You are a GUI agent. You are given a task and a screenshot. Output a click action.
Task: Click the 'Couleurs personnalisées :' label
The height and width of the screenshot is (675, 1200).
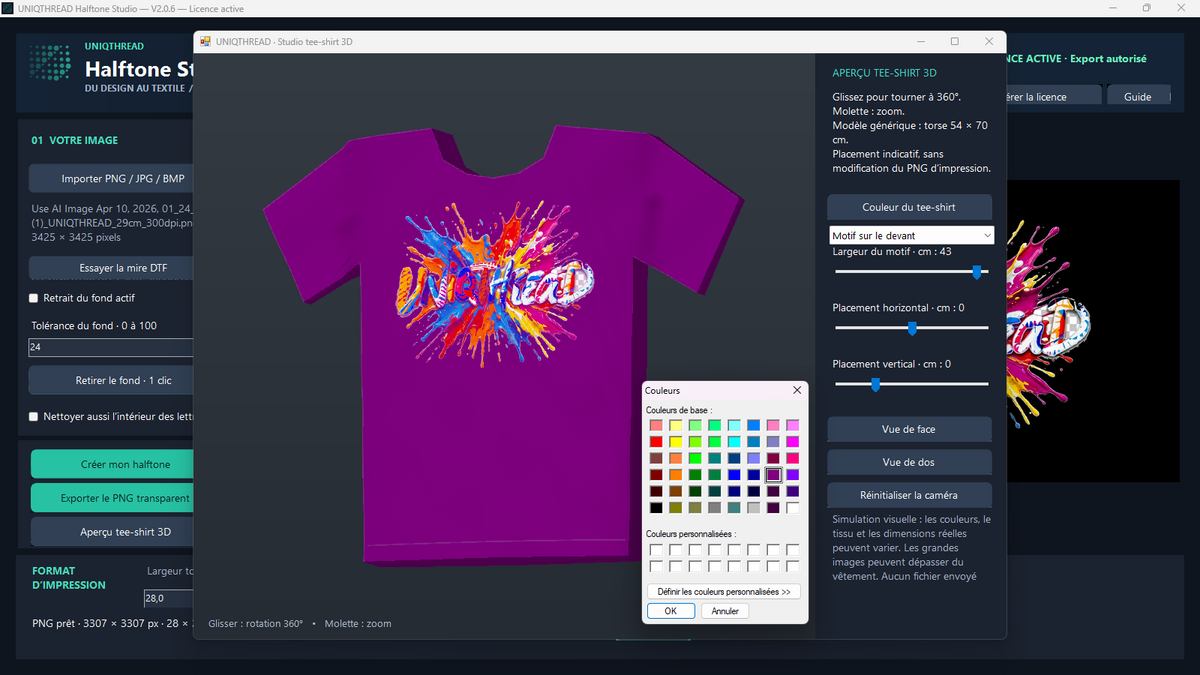[x=689, y=534]
